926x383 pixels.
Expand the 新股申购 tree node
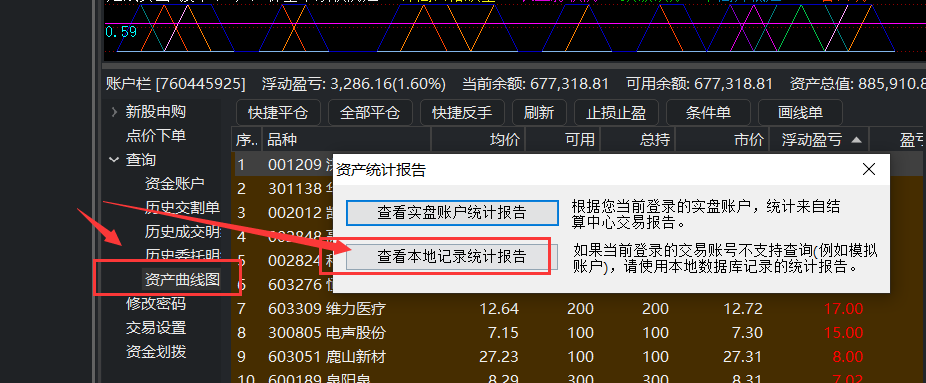[114, 112]
